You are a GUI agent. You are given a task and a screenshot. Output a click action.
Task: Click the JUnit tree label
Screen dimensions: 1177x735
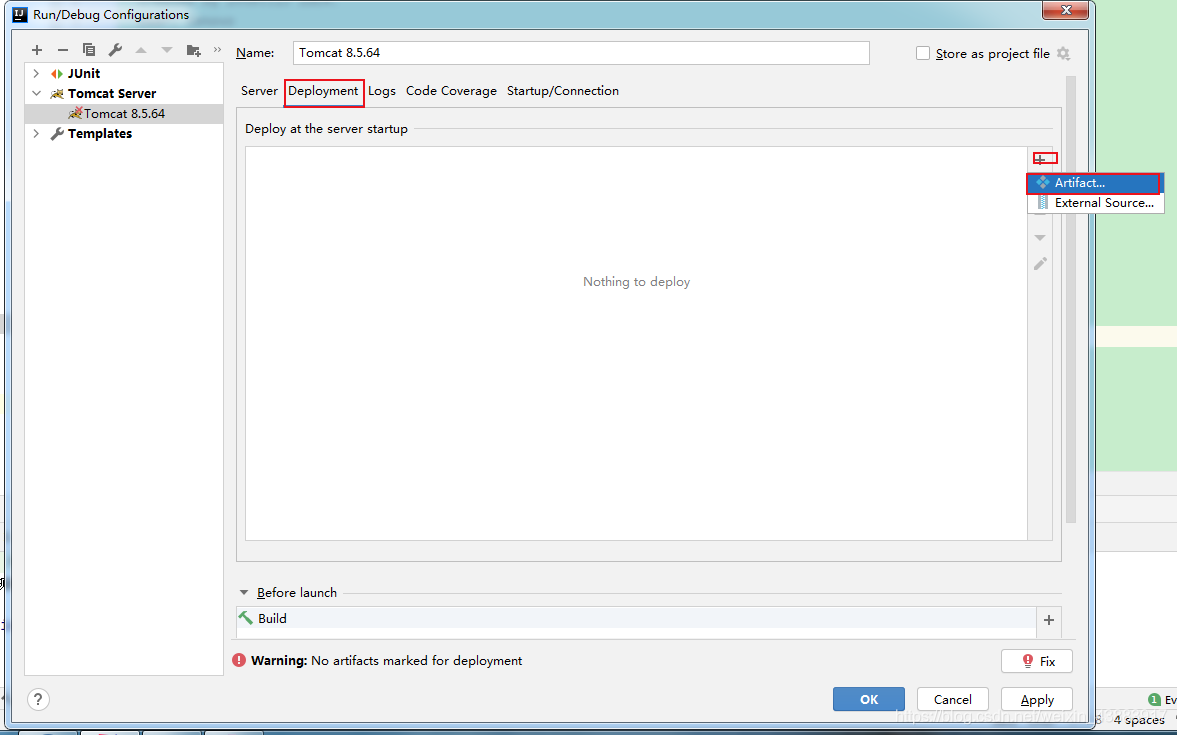(x=83, y=74)
